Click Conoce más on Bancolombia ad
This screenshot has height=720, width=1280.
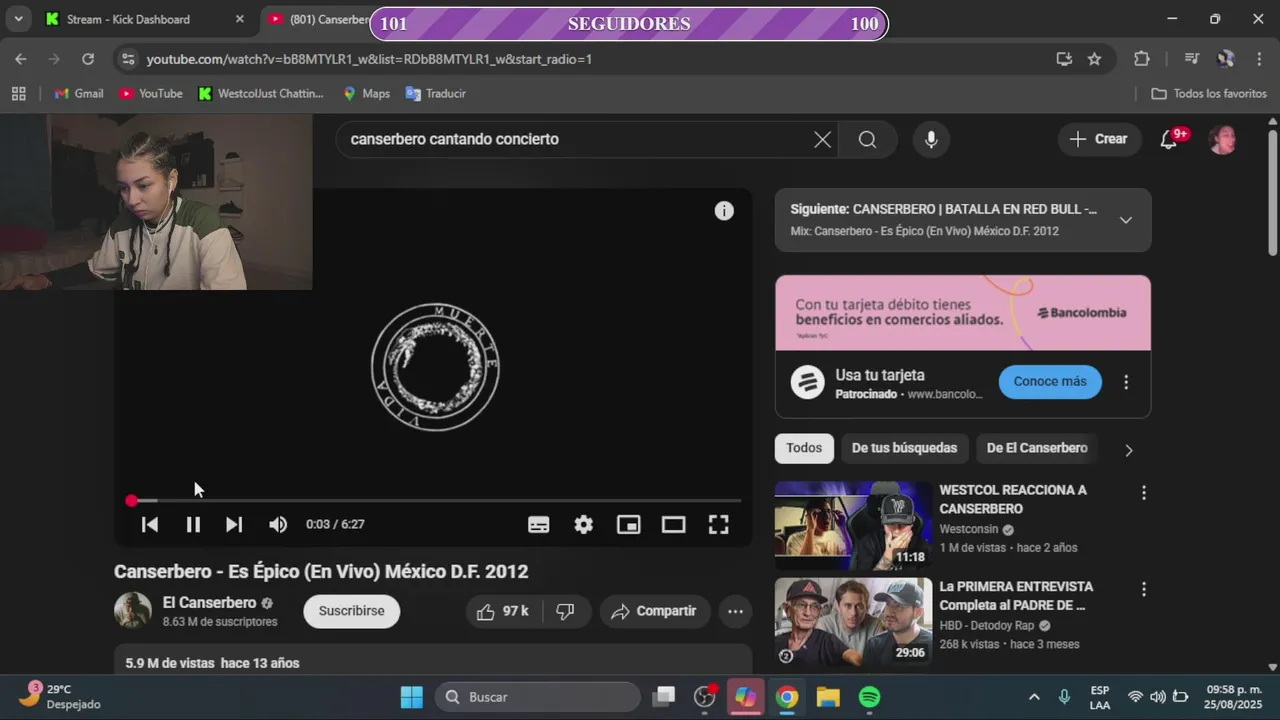point(1050,381)
